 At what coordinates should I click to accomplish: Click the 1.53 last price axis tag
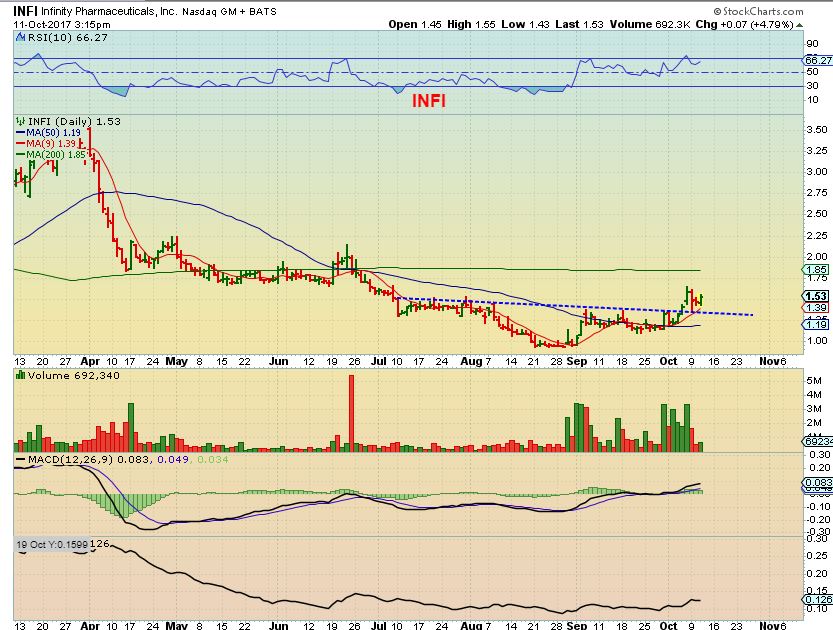(815, 296)
